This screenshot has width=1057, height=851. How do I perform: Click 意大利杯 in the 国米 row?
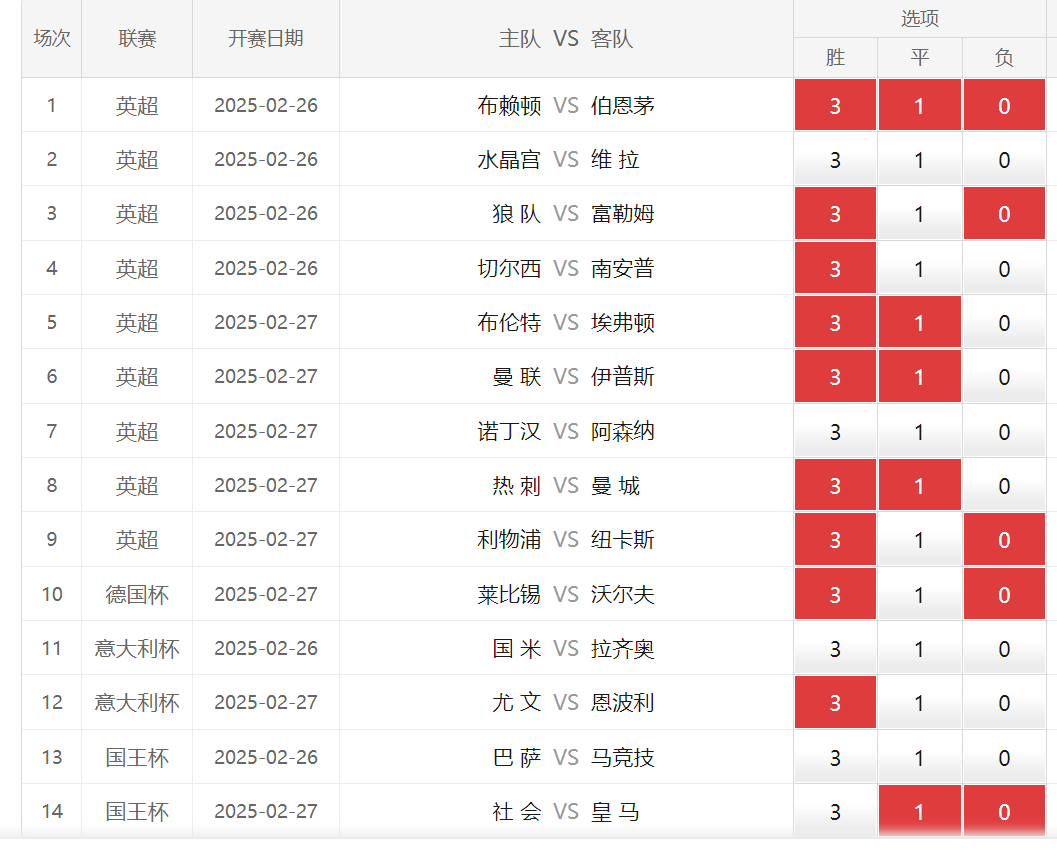[x=137, y=649]
